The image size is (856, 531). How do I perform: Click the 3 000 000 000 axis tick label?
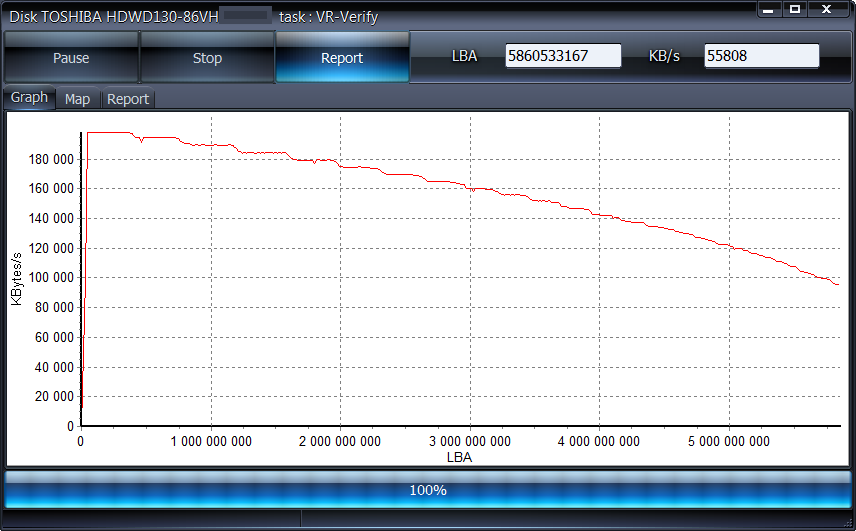(469, 441)
